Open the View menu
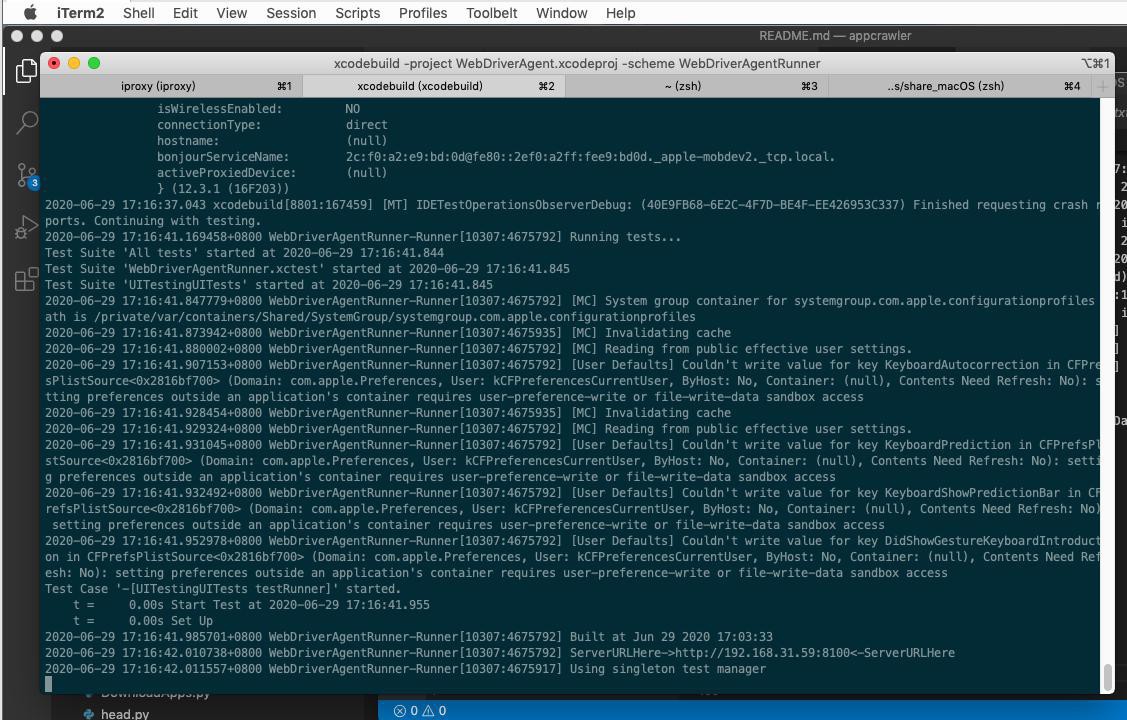 tap(231, 13)
